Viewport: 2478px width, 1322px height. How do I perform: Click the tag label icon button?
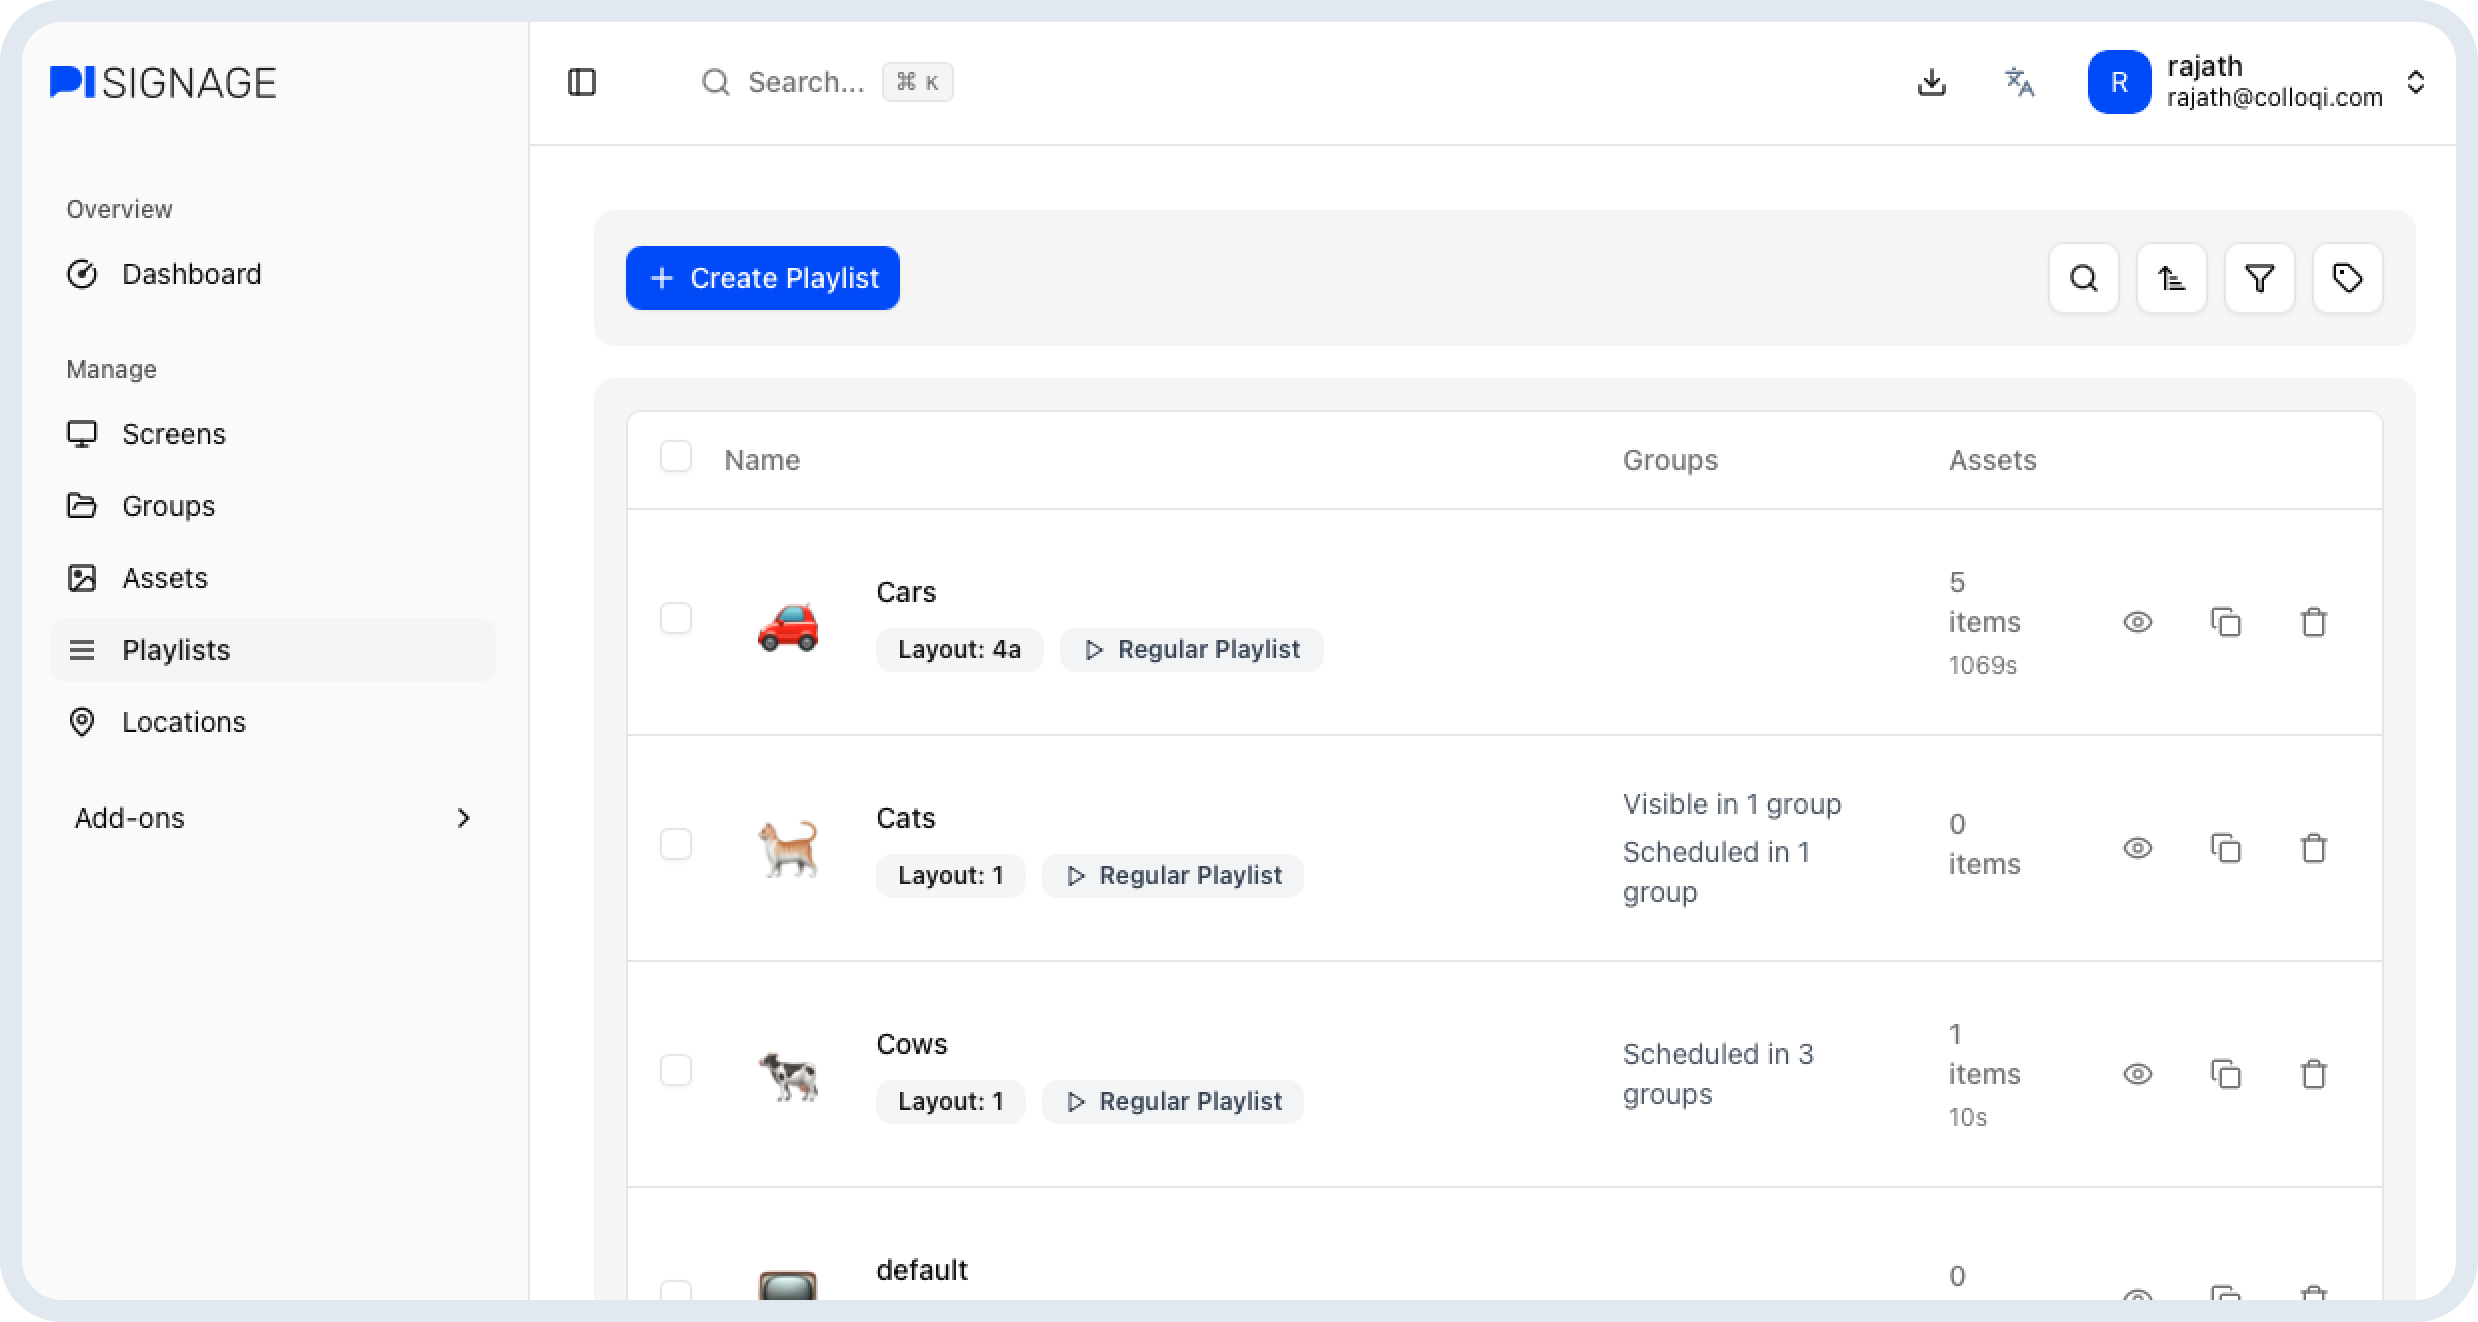tap(2347, 278)
